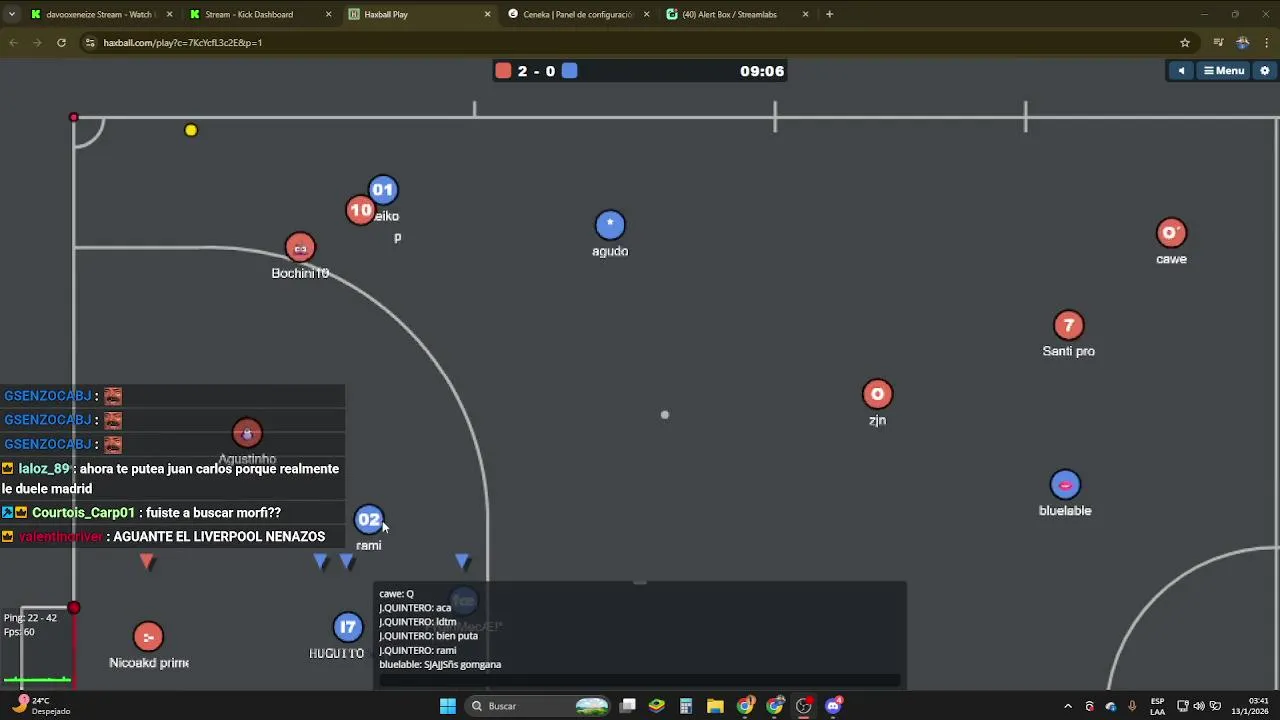The image size is (1280, 720).
Task: Click red number 7 disc Santi pro
Action: pyautogui.click(x=1069, y=325)
